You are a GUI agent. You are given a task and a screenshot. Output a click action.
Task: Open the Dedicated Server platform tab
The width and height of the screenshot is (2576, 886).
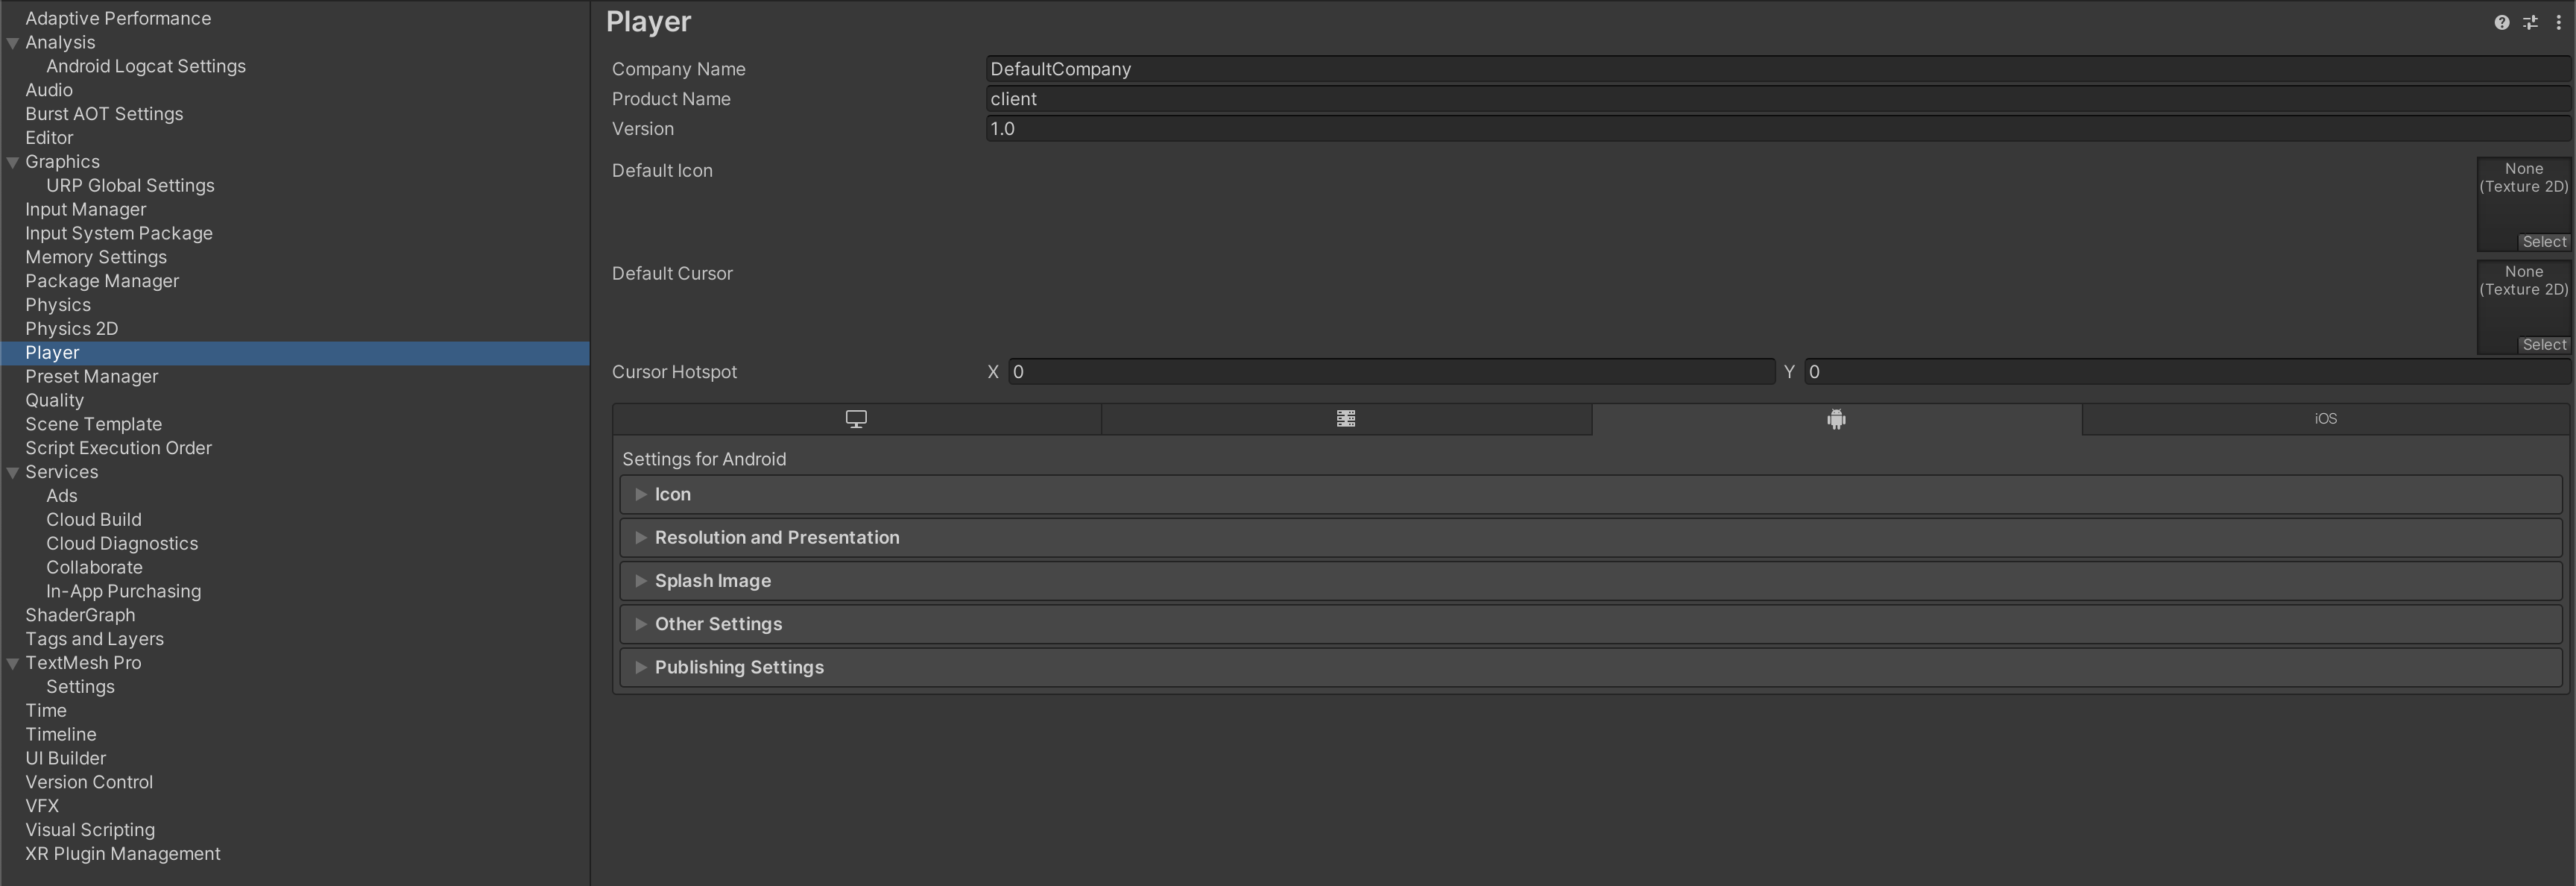coord(1345,419)
